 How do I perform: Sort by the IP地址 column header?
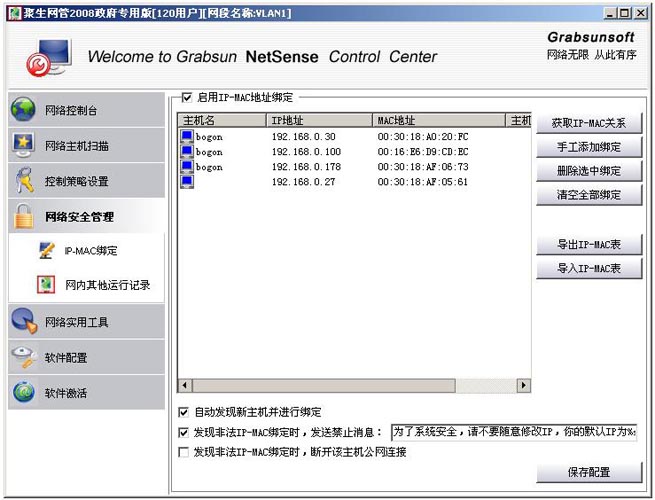(x=319, y=120)
